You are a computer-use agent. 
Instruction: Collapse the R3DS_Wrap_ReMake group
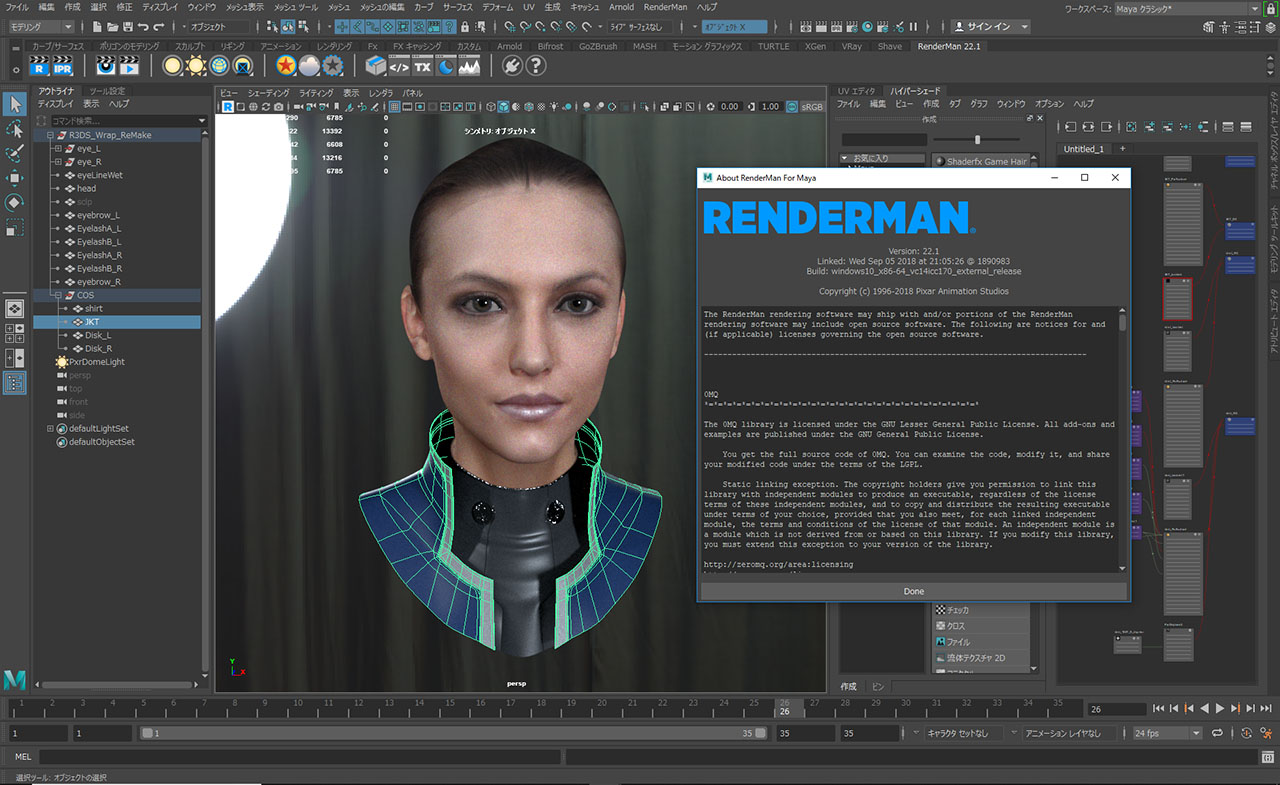[50, 135]
